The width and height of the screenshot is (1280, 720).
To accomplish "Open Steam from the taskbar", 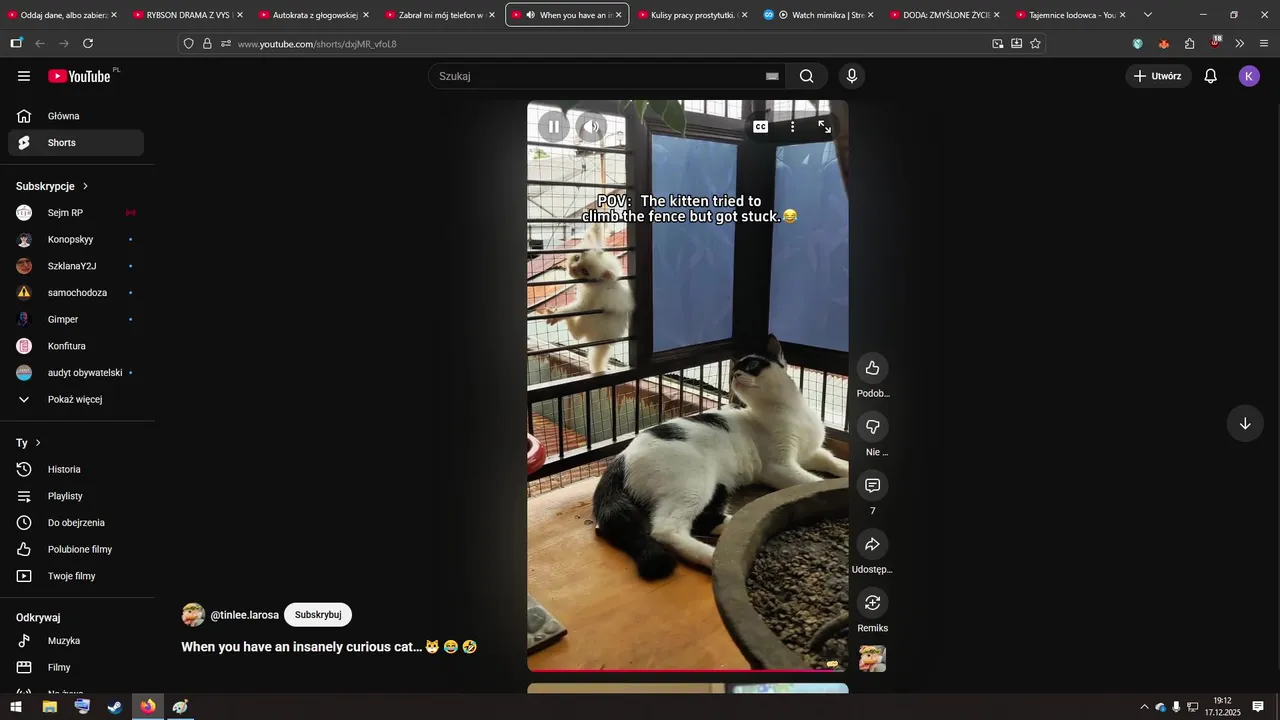I will coord(115,707).
